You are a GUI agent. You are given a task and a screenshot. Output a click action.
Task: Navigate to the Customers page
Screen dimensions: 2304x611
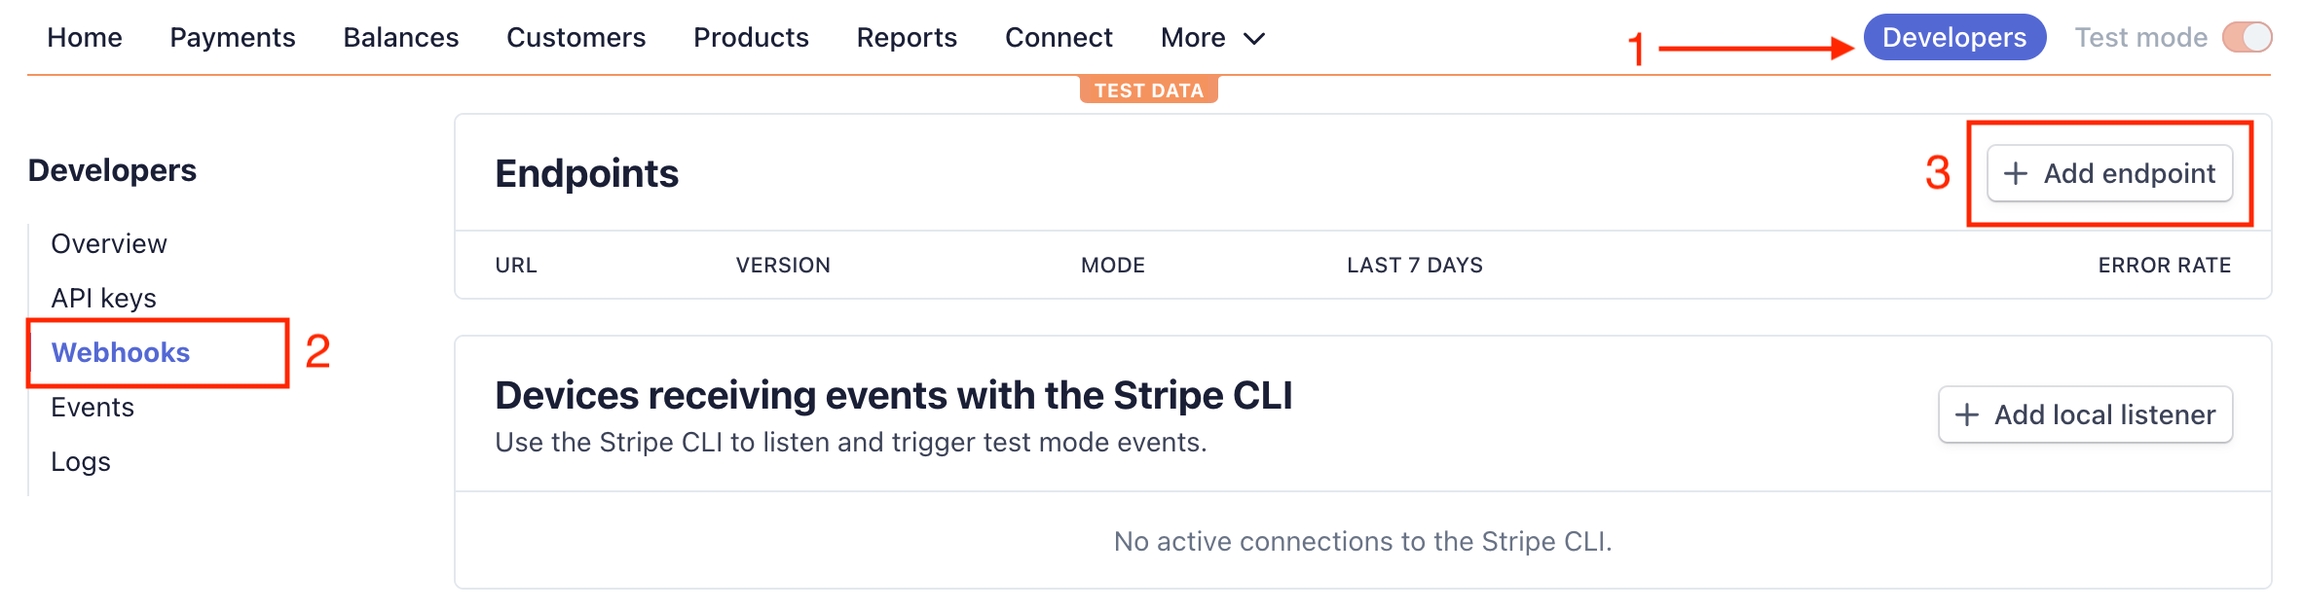coord(575,37)
